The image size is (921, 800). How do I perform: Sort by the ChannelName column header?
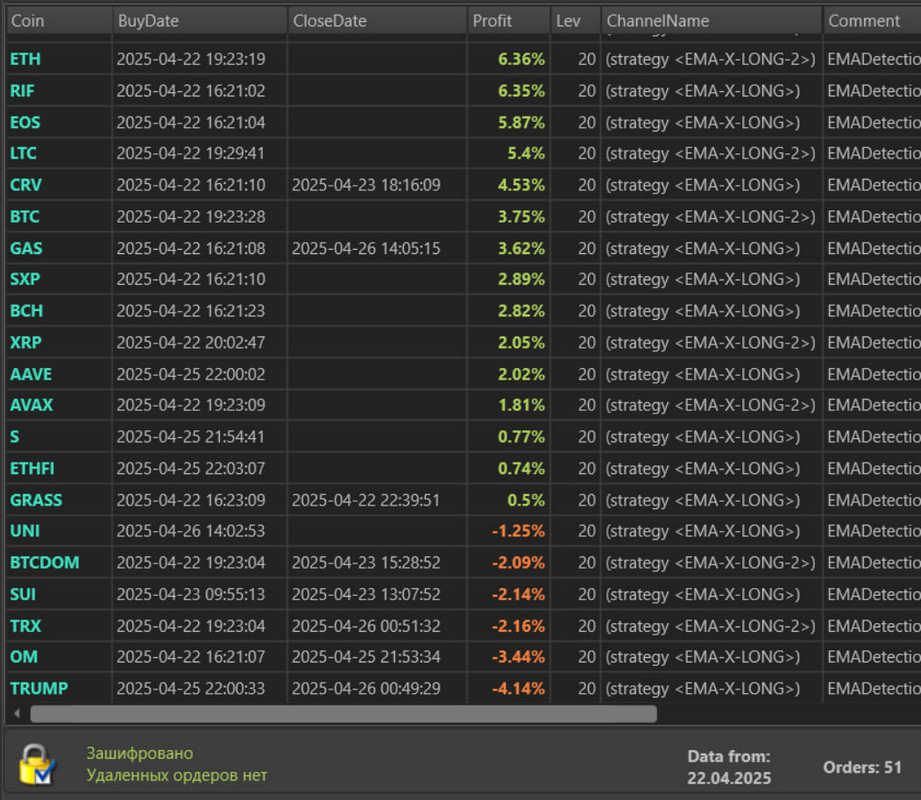click(711, 21)
